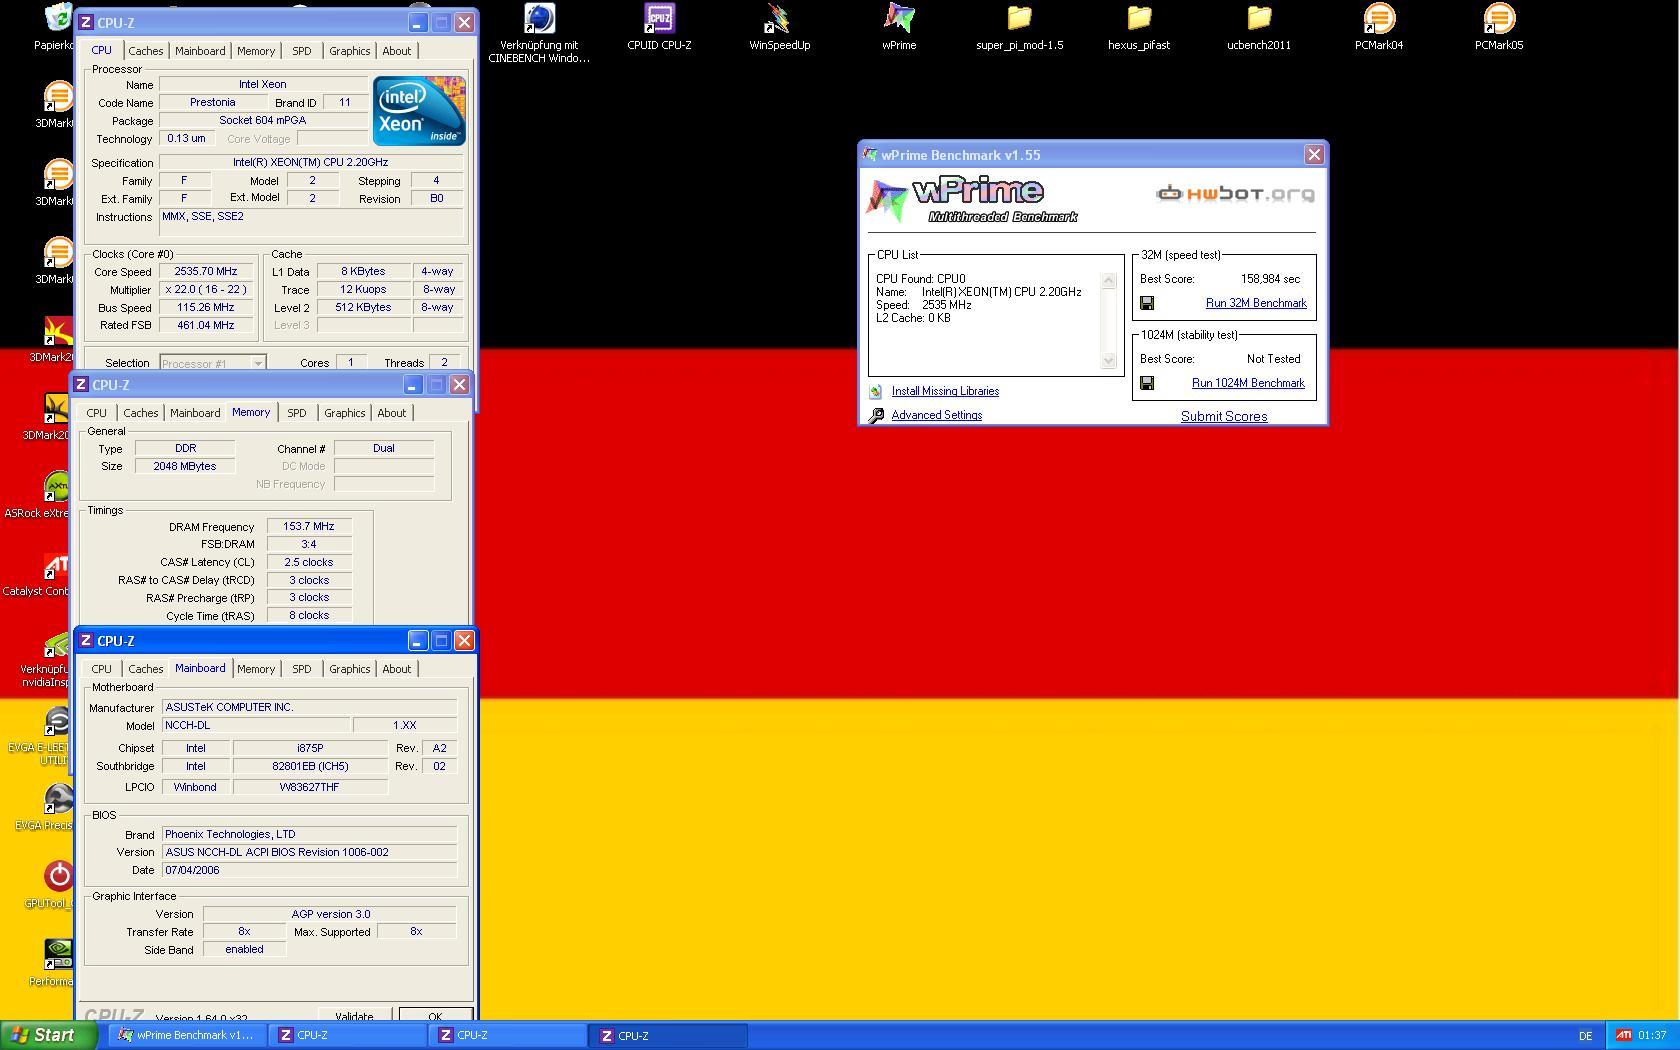The image size is (1680, 1050).
Task: Click the Chipset i875P field
Action: (310, 748)
